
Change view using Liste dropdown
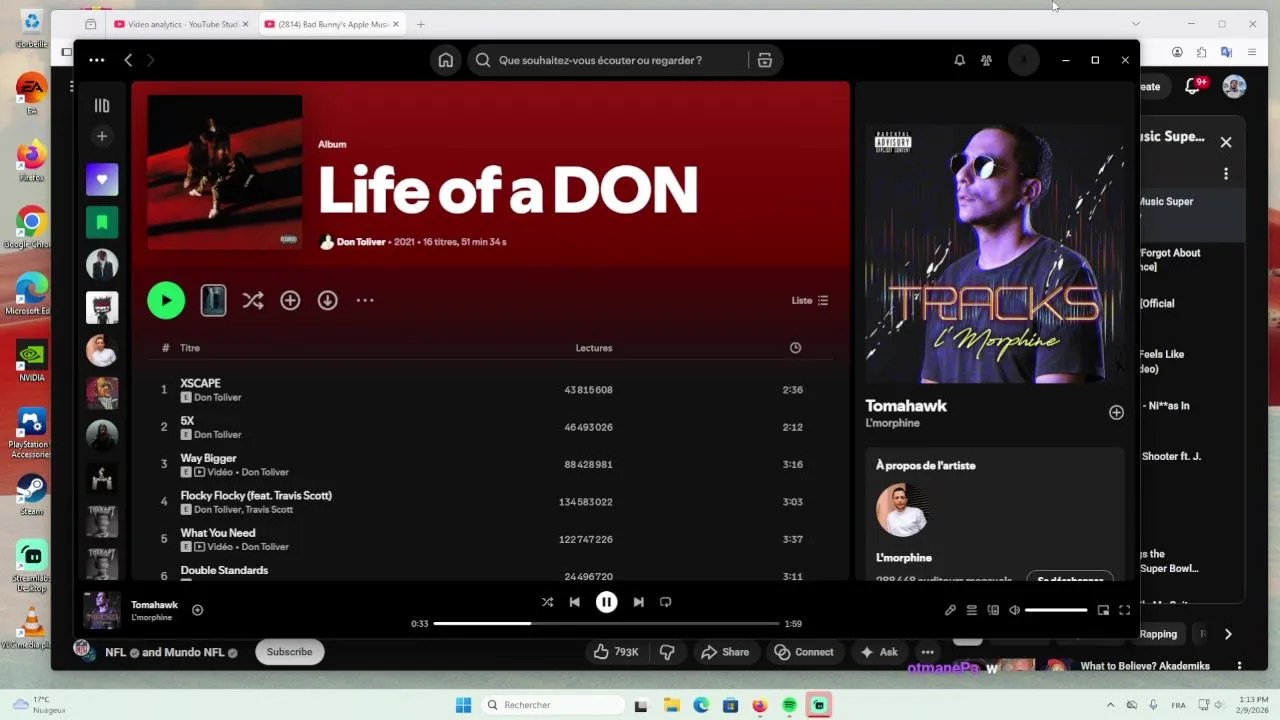click(x=810, y=300)
